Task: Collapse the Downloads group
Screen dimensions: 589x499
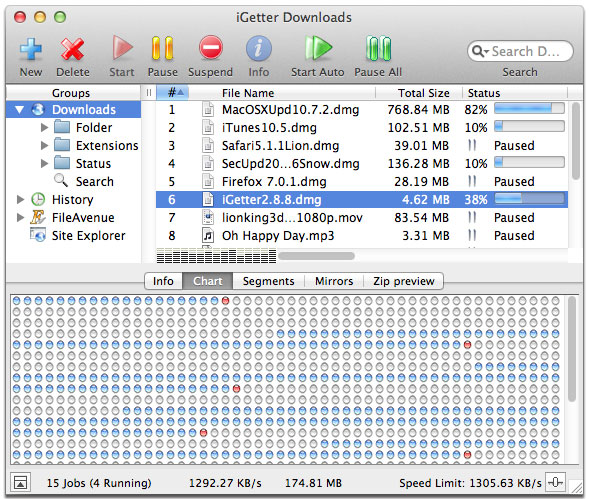Action: [20, 110]
